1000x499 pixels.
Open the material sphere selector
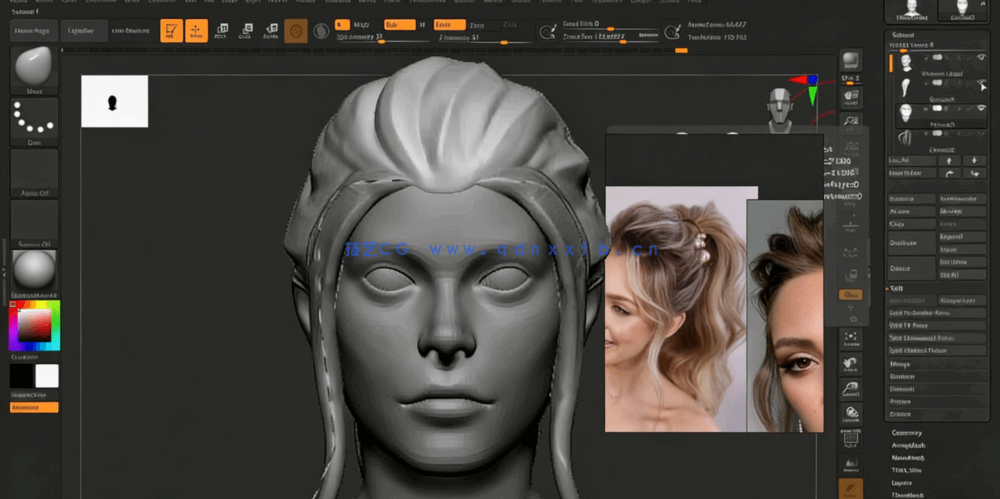[34, 270]
